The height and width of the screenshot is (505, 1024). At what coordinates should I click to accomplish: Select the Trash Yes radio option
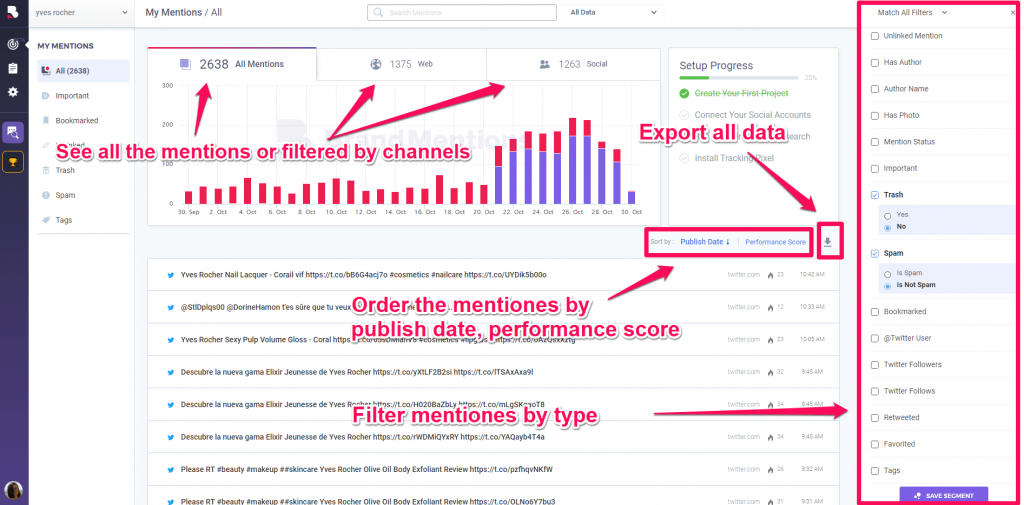pos(888,215)
